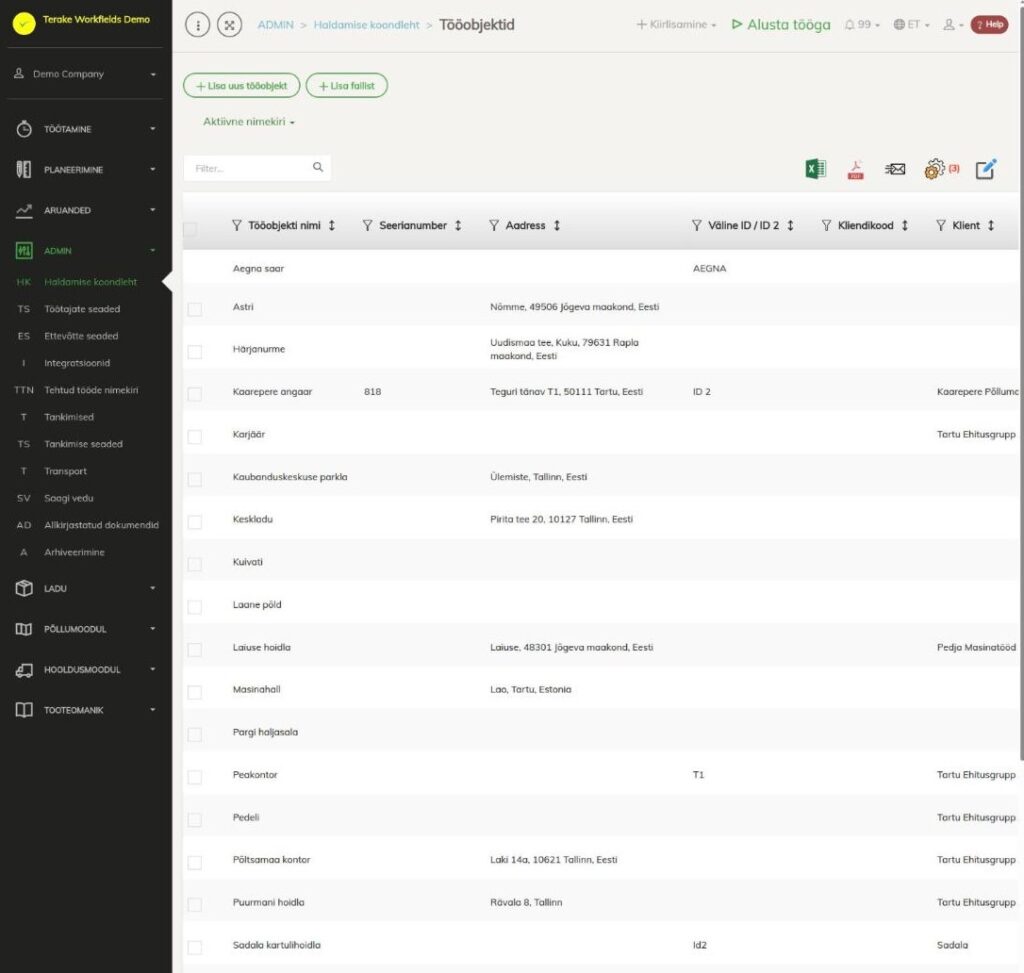Open notifications bell showing 99
Image resolution: width=1024 pixels, height=973 pixels.
click(x=861, y=25)
